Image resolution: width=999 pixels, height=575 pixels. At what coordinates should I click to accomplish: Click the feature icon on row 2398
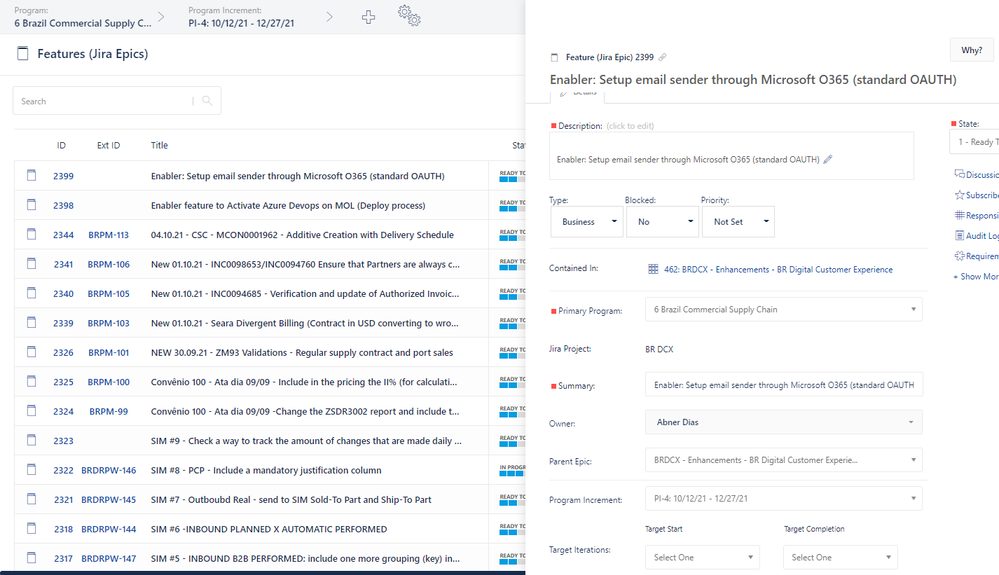pyautogui.click(x=31, y=204)
